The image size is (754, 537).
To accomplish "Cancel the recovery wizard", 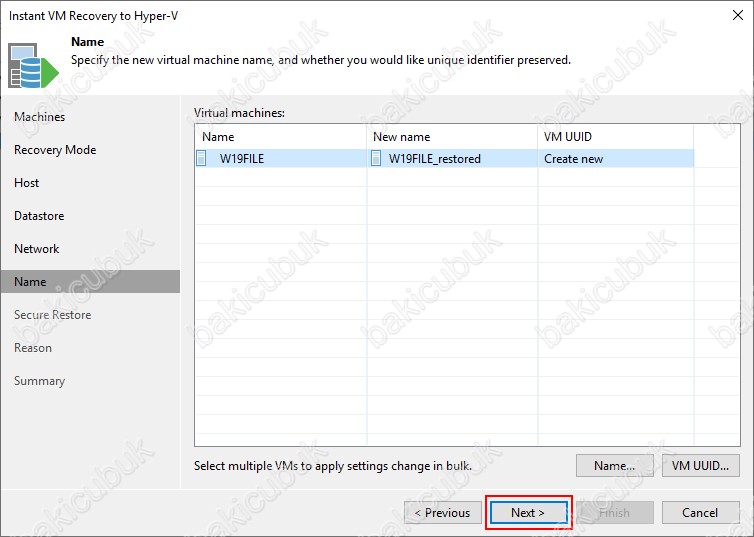I will (x=700, y=512).
